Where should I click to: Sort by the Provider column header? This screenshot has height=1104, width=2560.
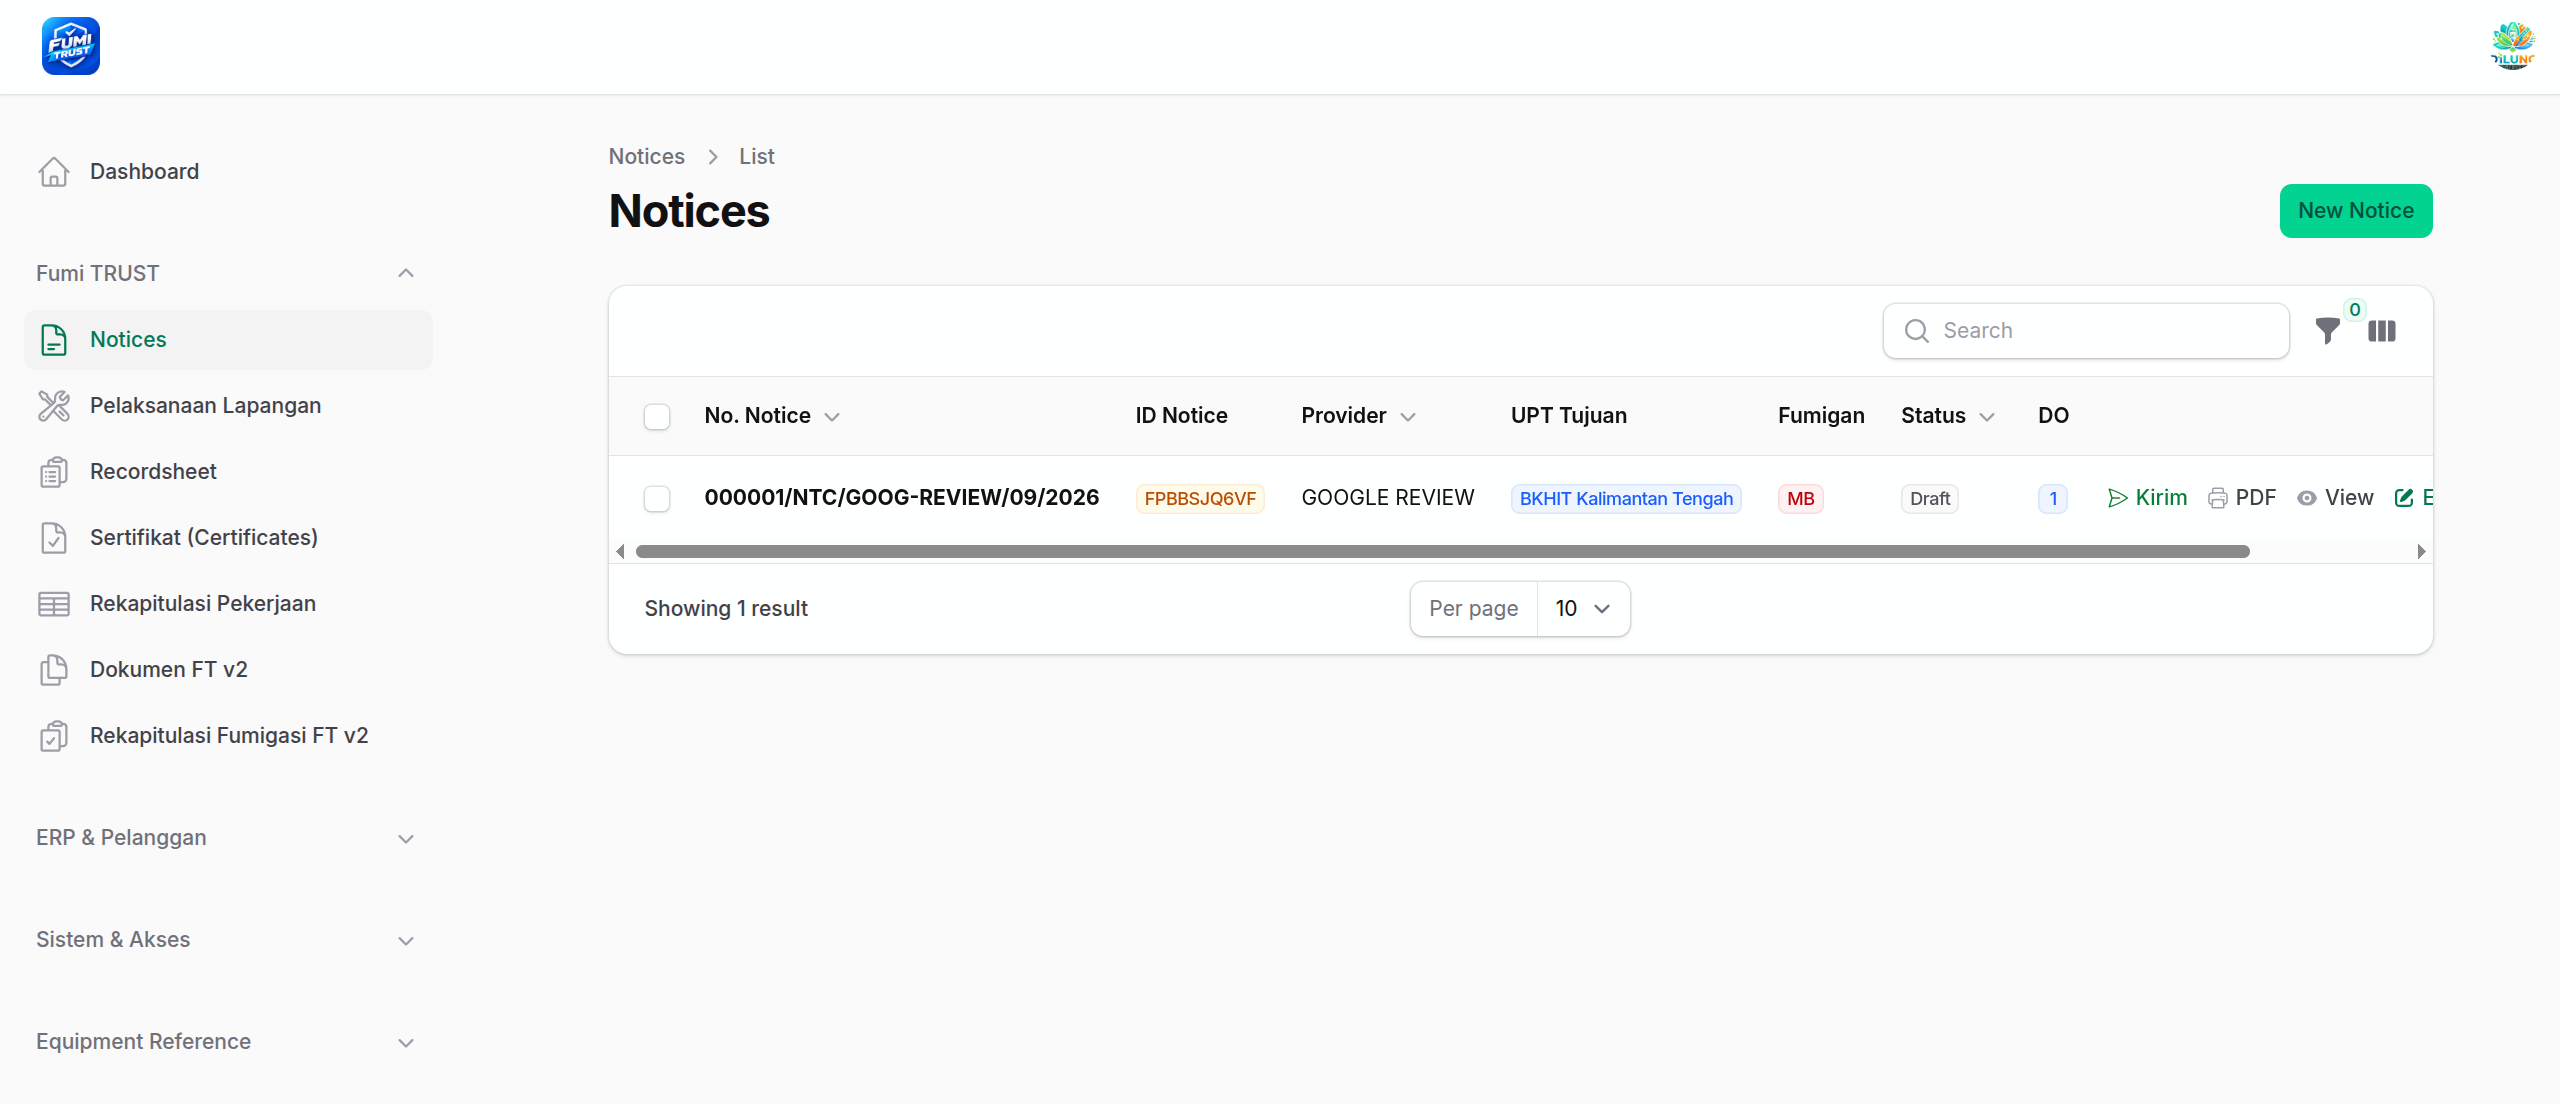pyautogui.click(x=1359, y=416)
